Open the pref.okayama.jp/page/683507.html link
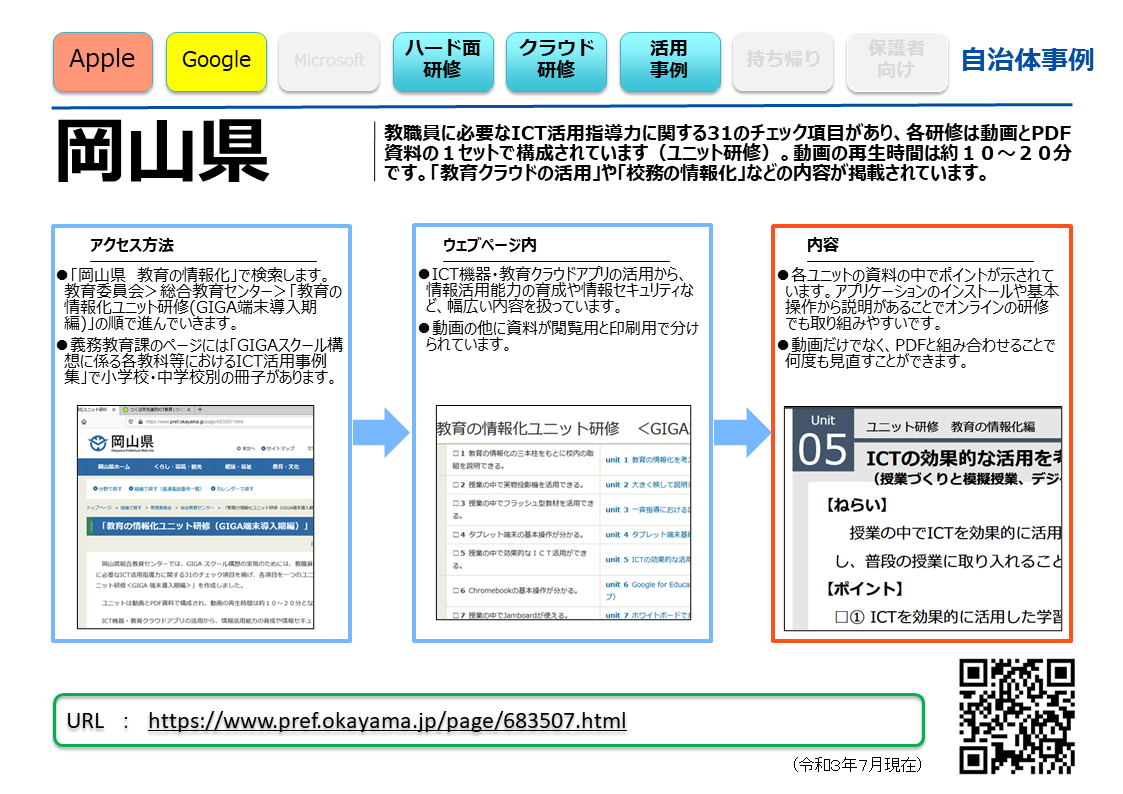 click(387, 720)
